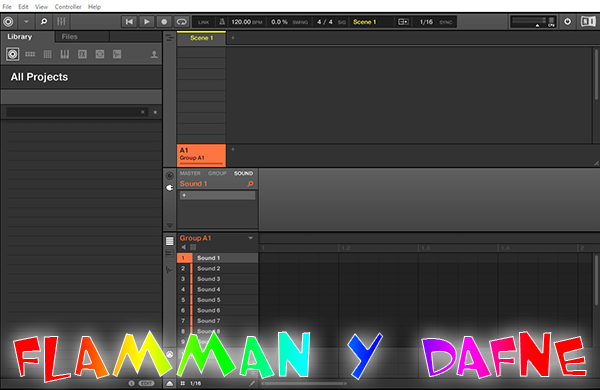Switch to the SOUND tab
The image size is (600, 390).
[x=243, y=173]
